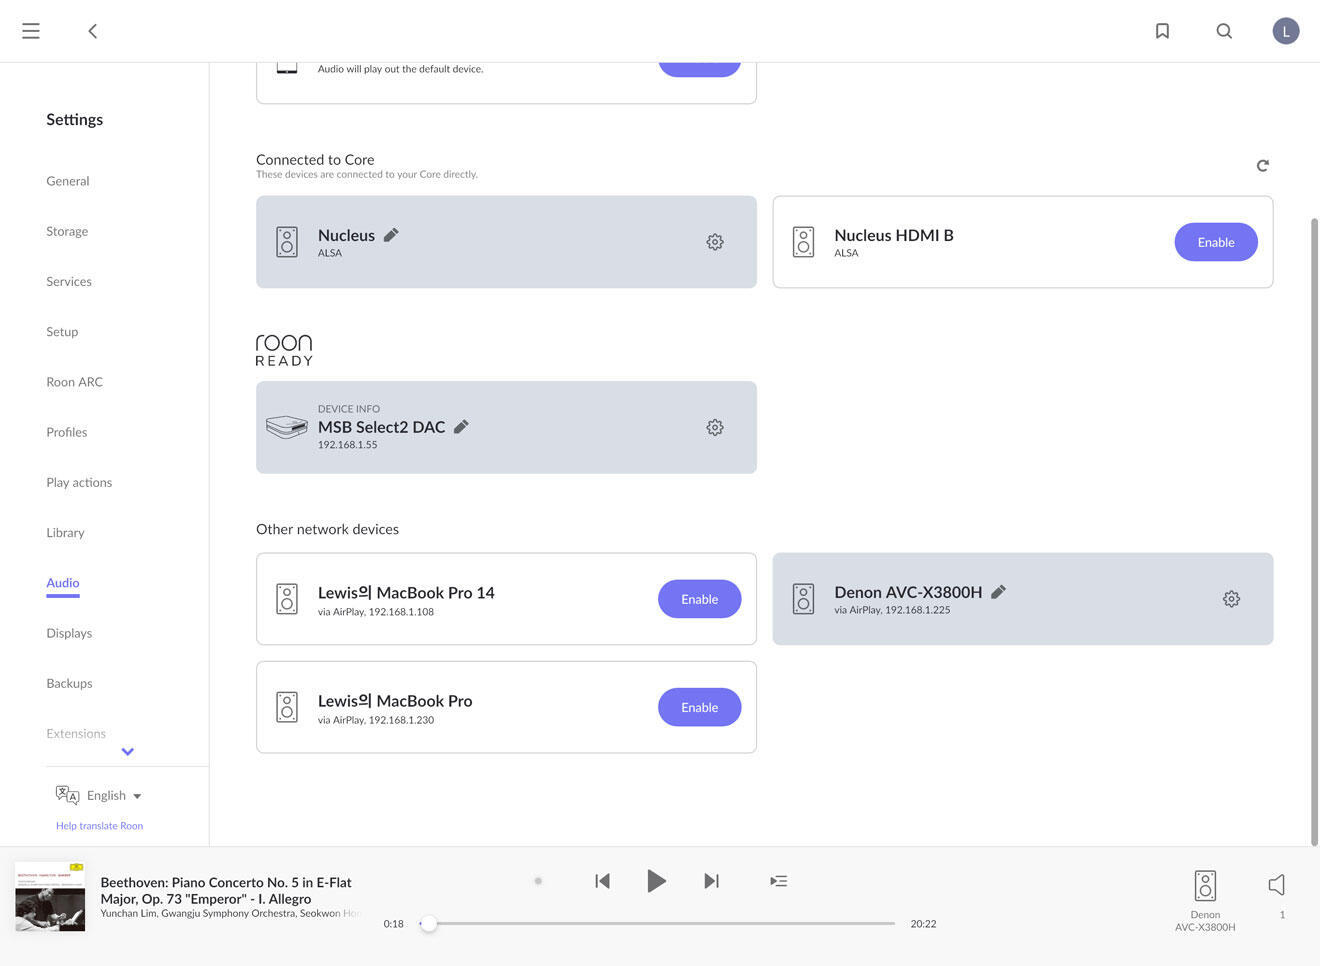Enable Lewis의 MacBook Pro 14 device
This screenshot has width=1320, height=966.
click(x=700, y=599)
